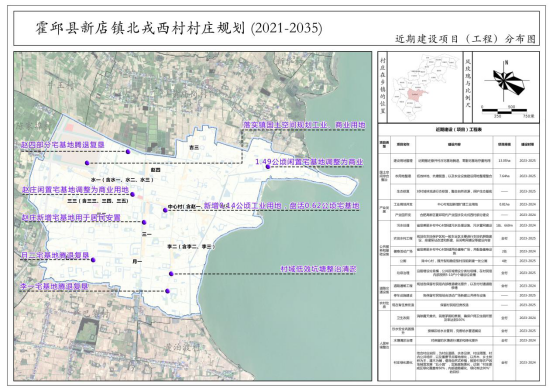Screen dimensions: 554x392
Task: Select pink highlighted village in location inset
Action: pyautogui.click(x=416, y=95)
